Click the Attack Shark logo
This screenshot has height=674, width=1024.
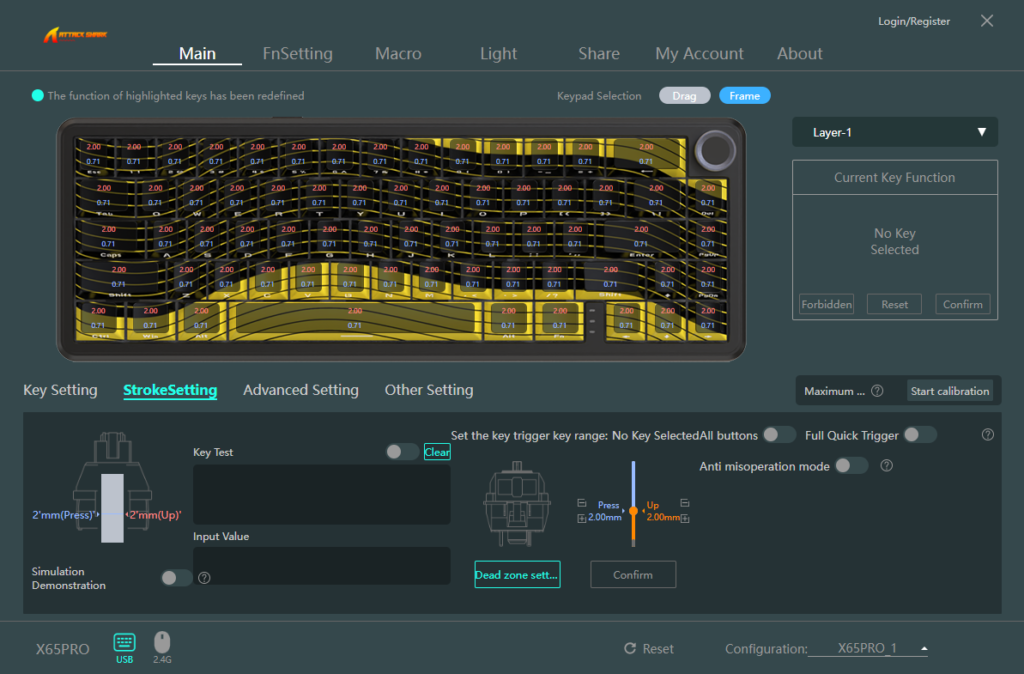pyautogui.click(x=76, y=35)
